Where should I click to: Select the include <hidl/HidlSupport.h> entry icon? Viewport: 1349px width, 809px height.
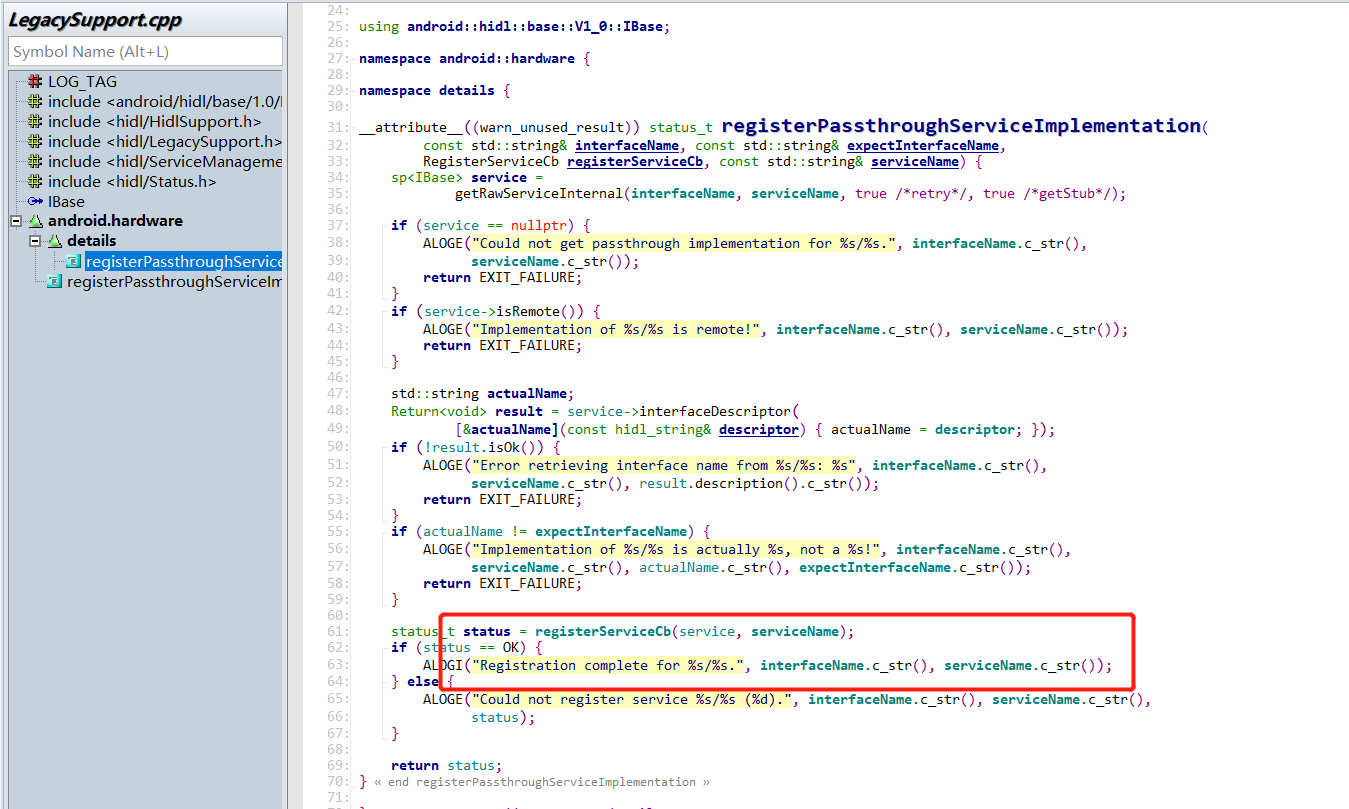click(35, 122)
